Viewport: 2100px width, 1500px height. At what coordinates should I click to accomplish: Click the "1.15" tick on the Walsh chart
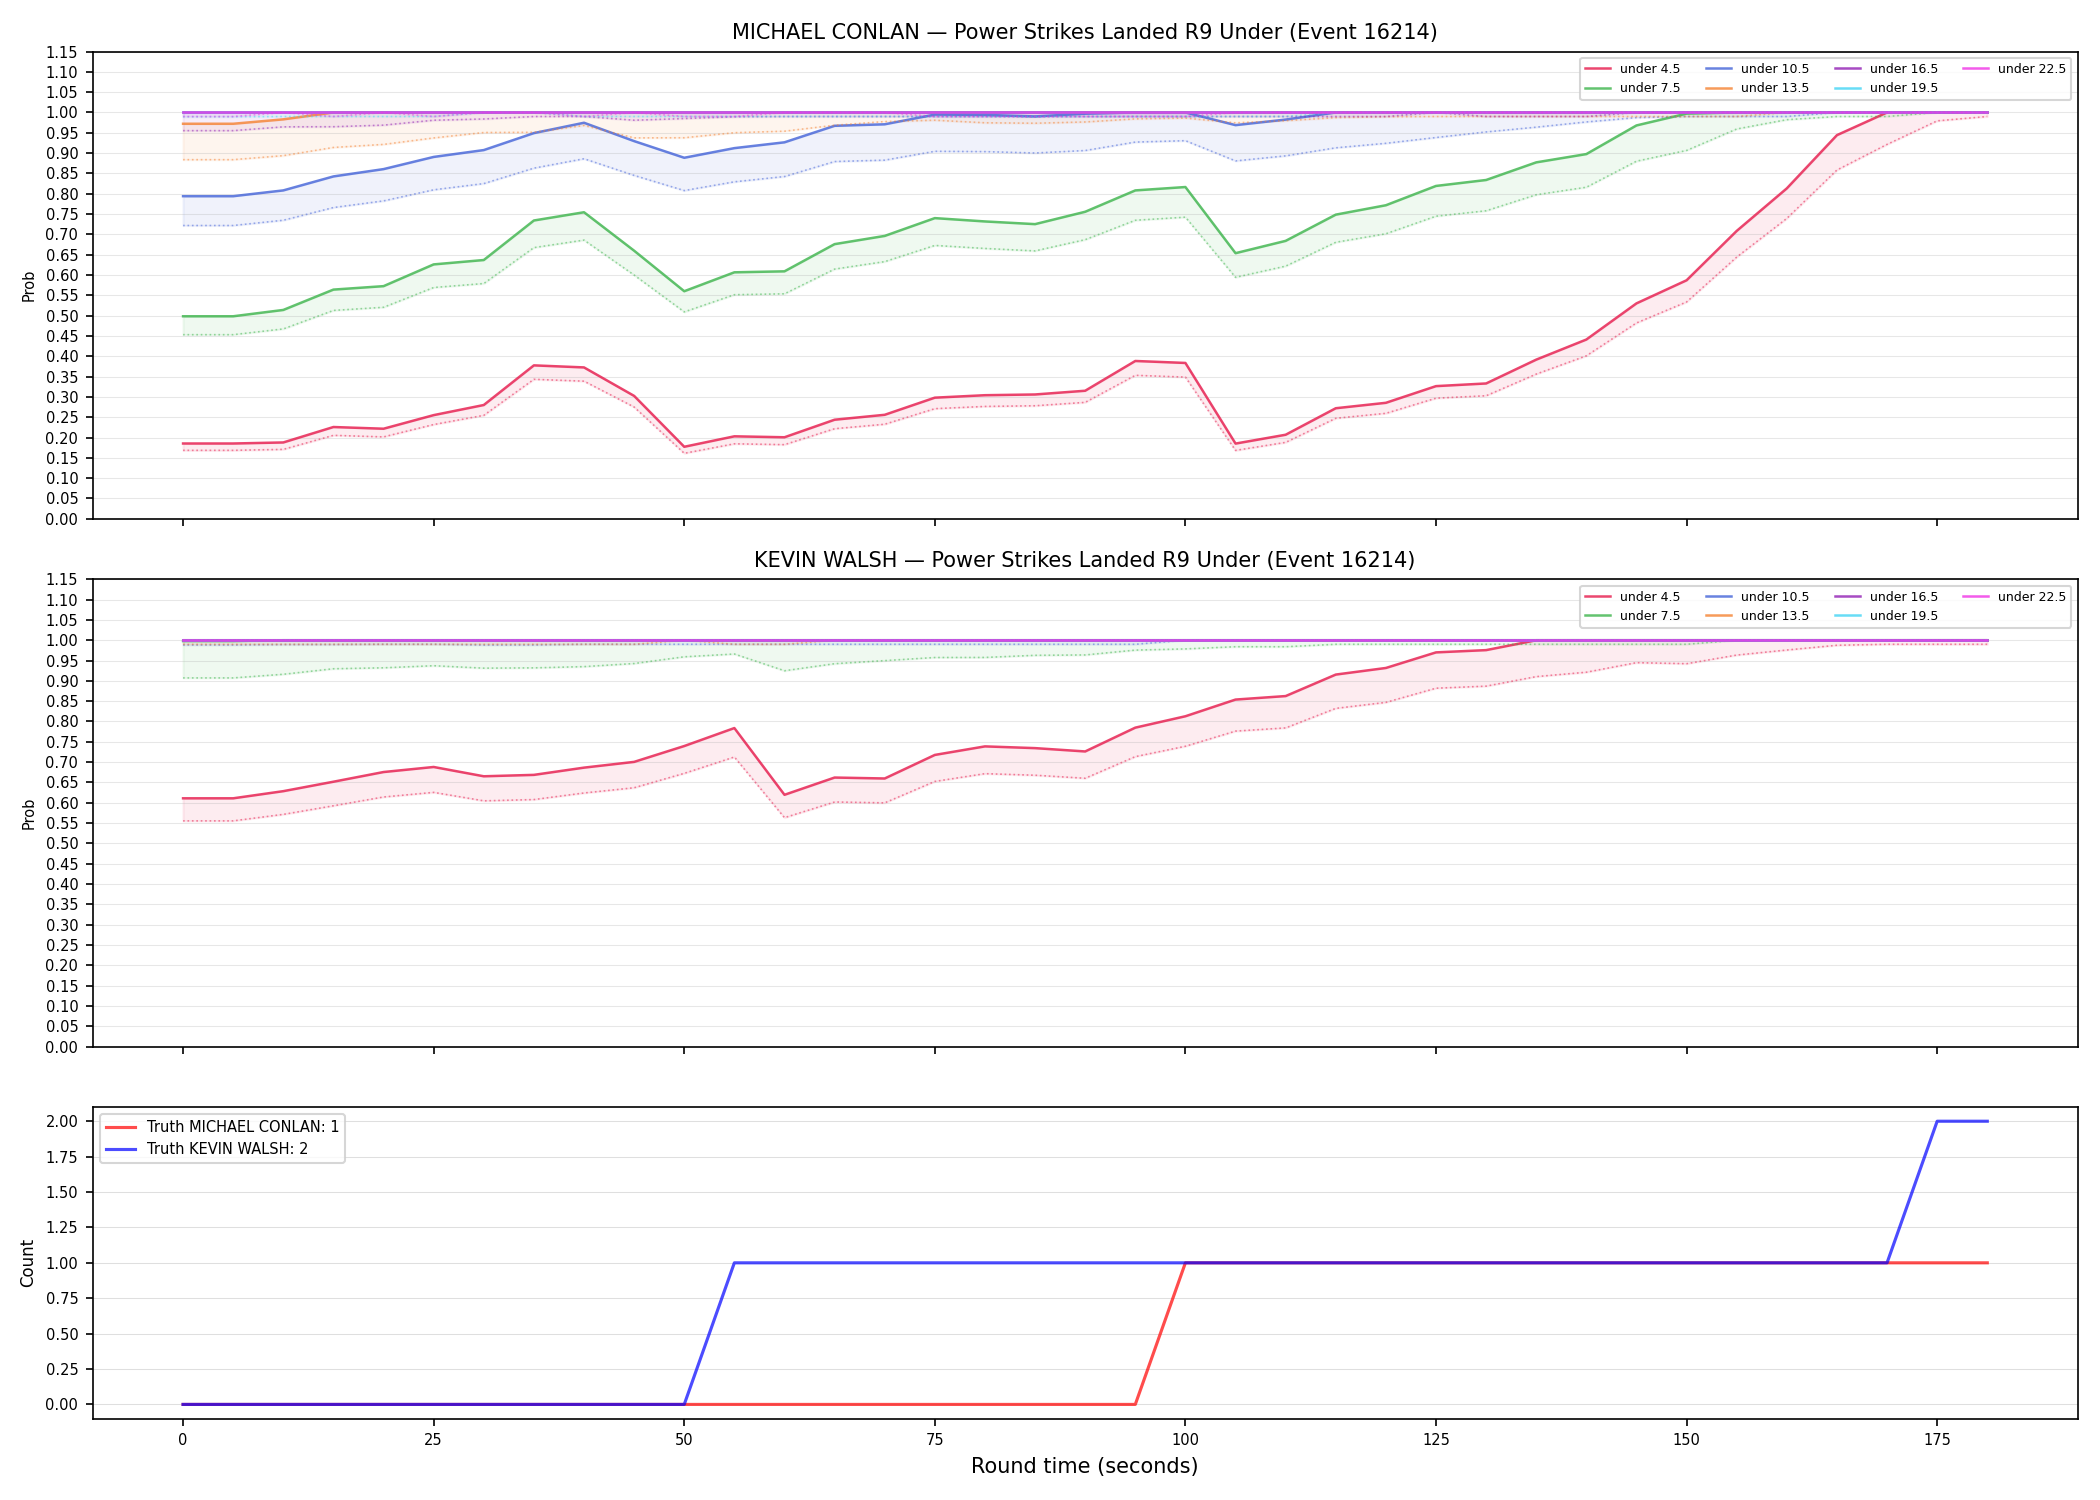[62, 580]
